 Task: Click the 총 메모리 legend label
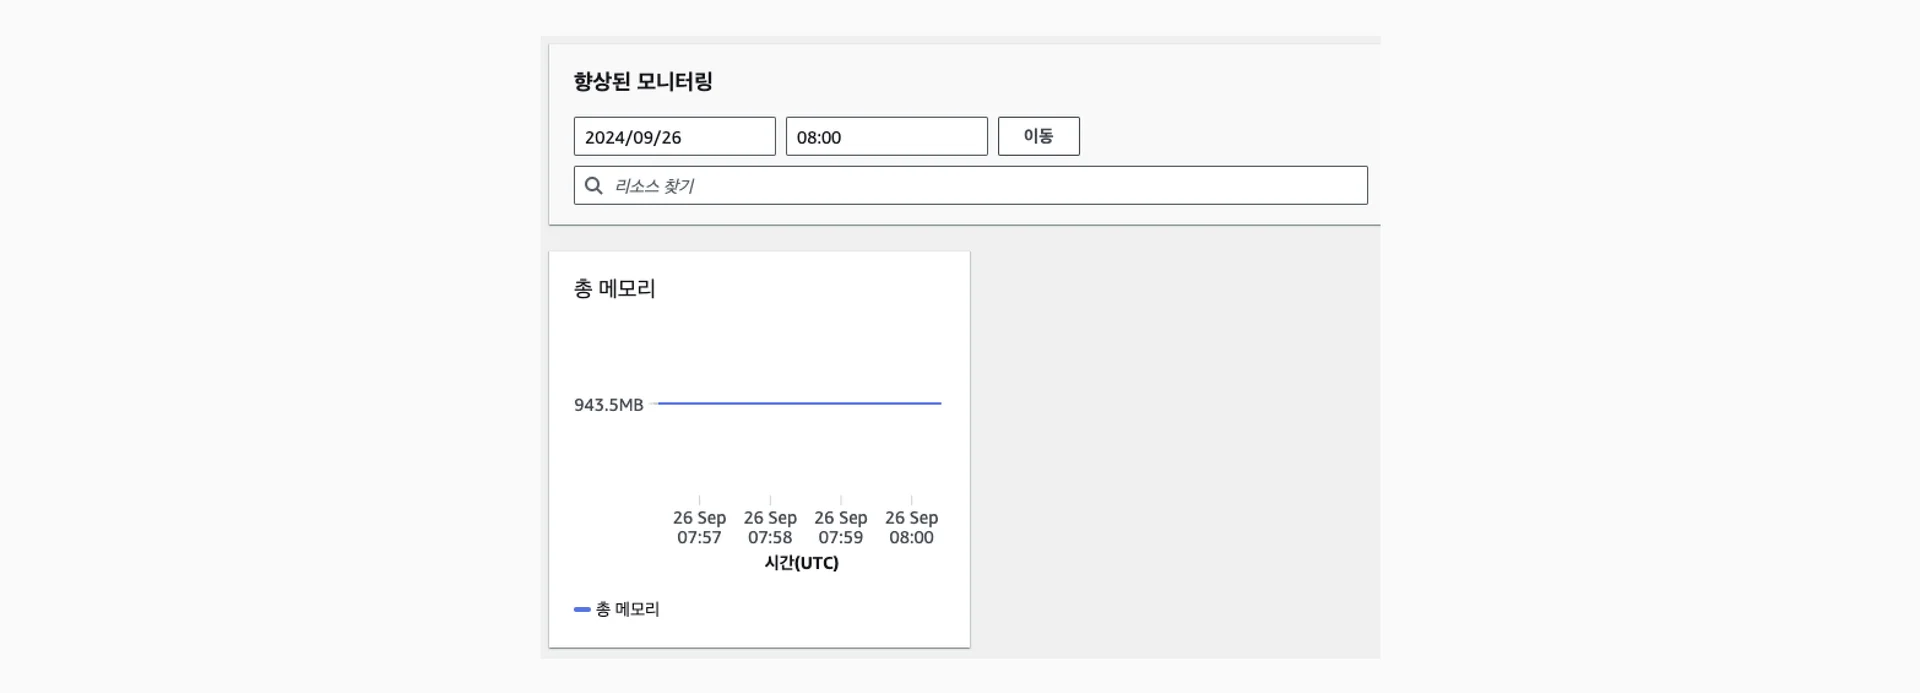click(627, 609)
